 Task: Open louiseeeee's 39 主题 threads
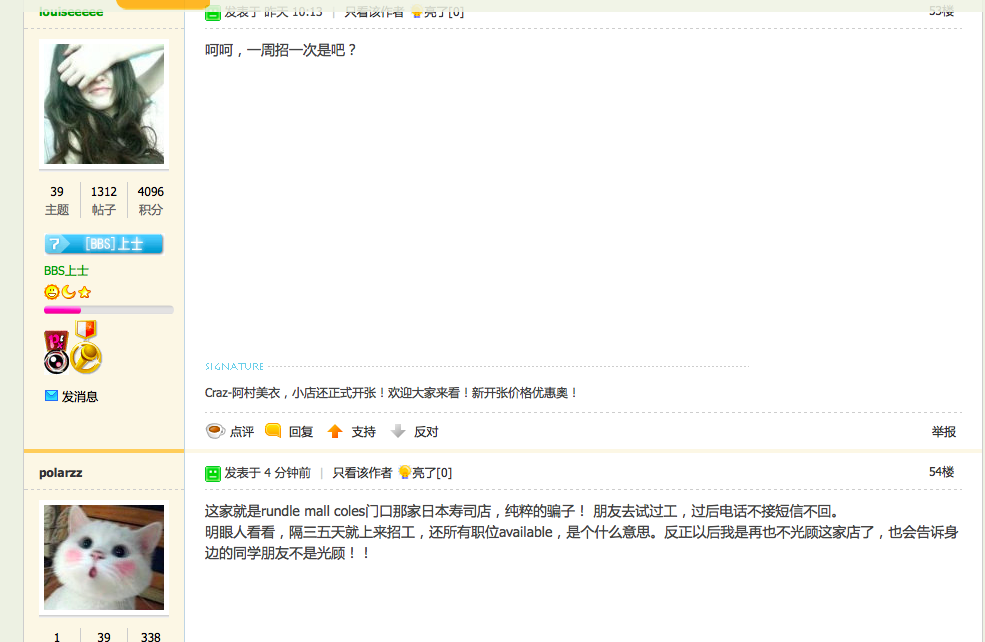57,200
